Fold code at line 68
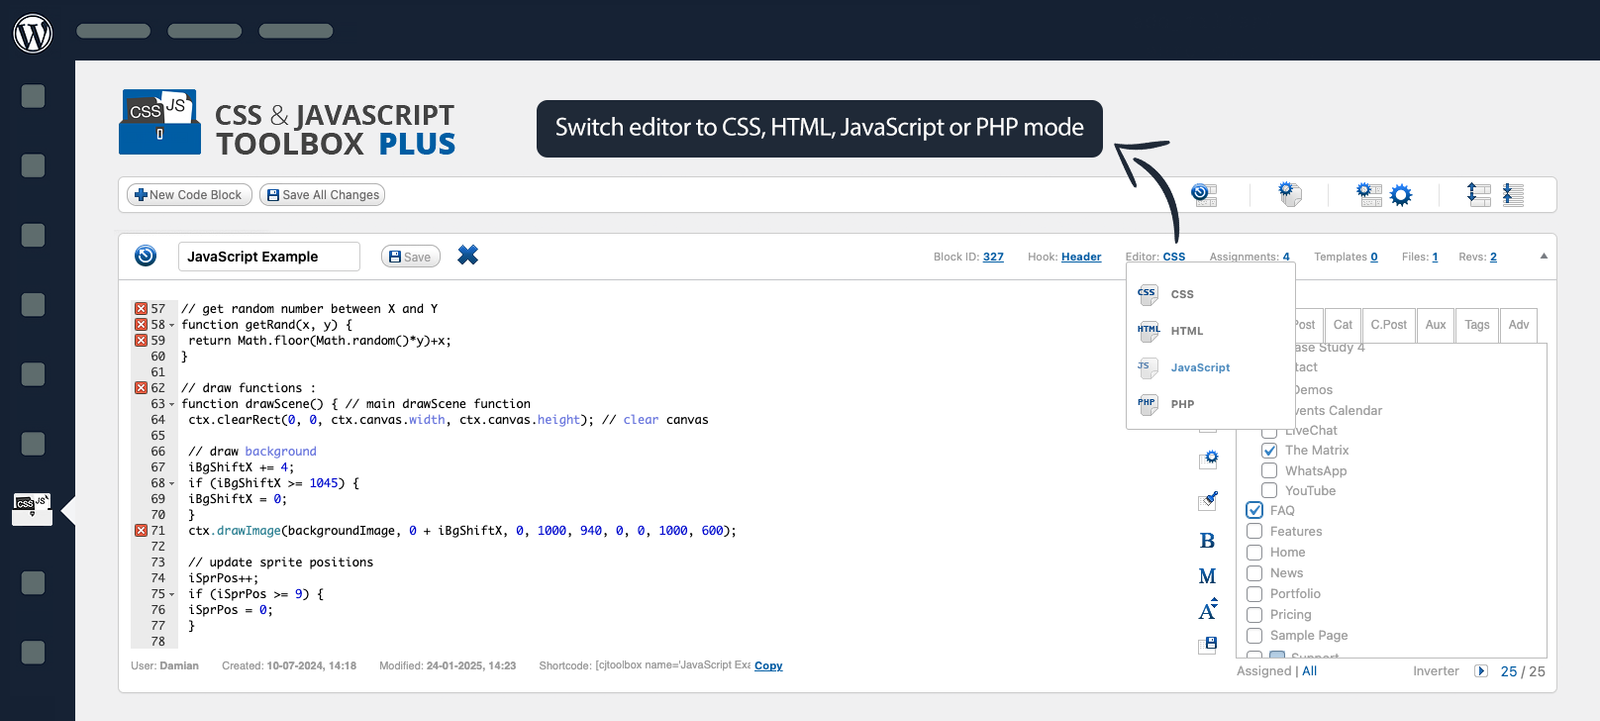The image size is (1600, 721). [172, 484]
